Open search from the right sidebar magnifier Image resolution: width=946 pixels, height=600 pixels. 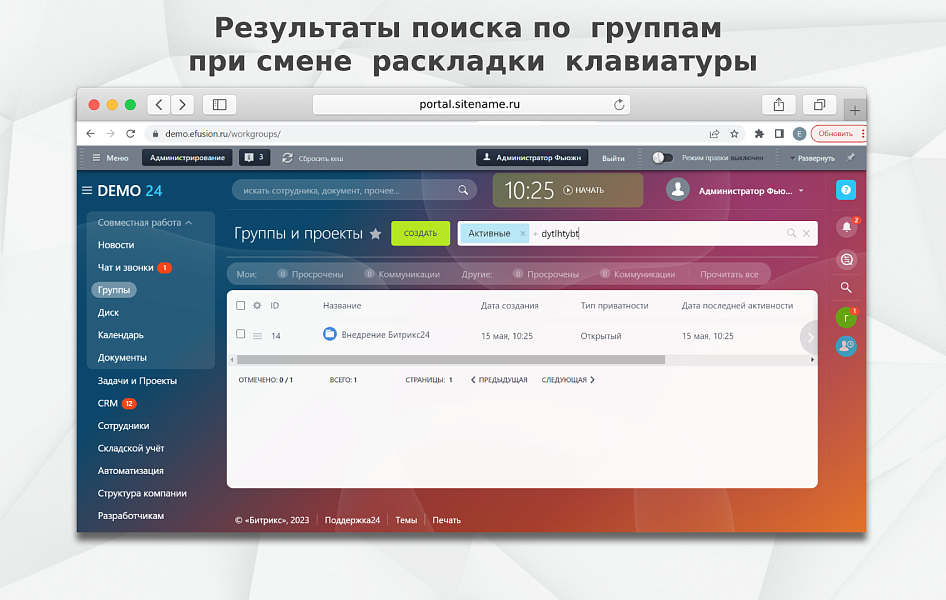(x=846, y=287)
